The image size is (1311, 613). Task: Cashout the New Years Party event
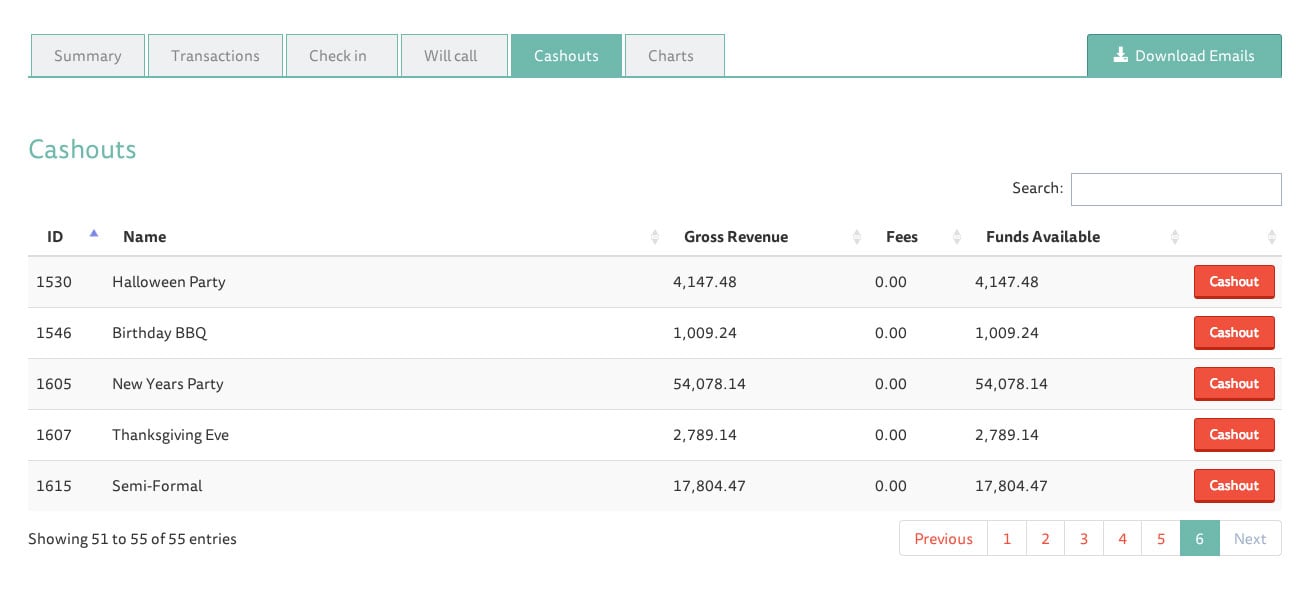(x=1233, y=384)
